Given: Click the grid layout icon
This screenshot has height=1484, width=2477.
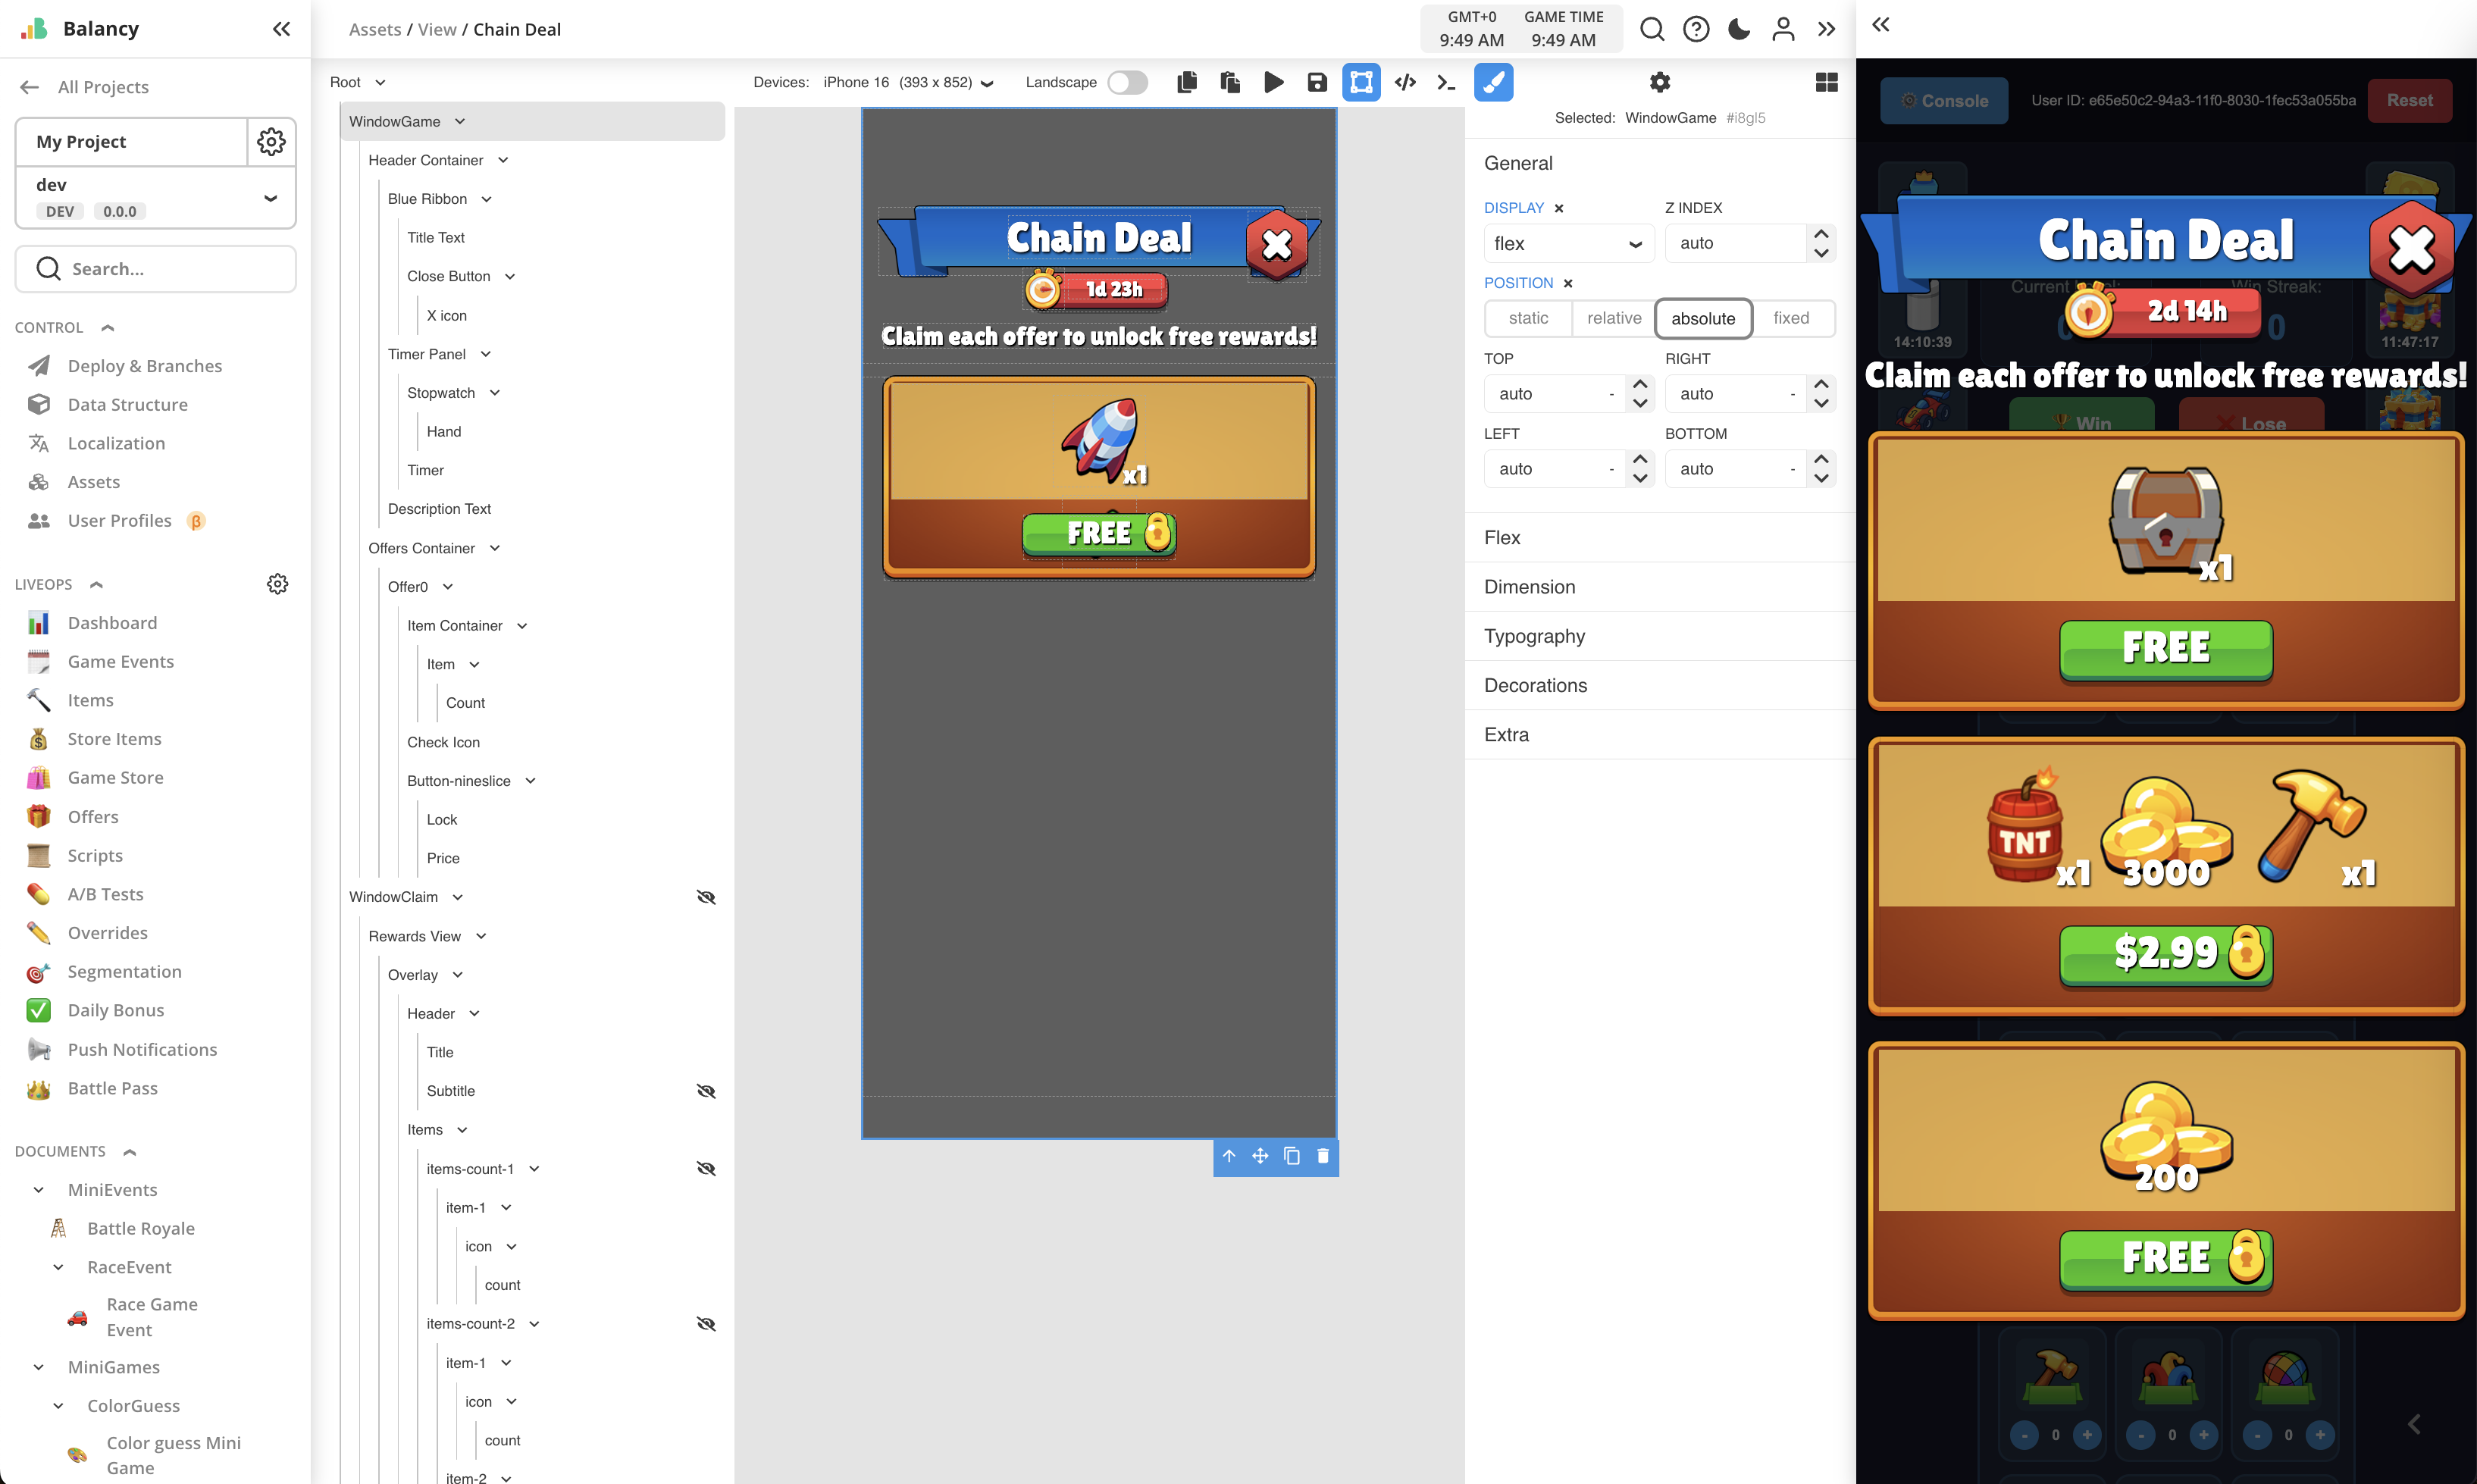Looking at the screenshot, I should click(x=1826, y=82).
